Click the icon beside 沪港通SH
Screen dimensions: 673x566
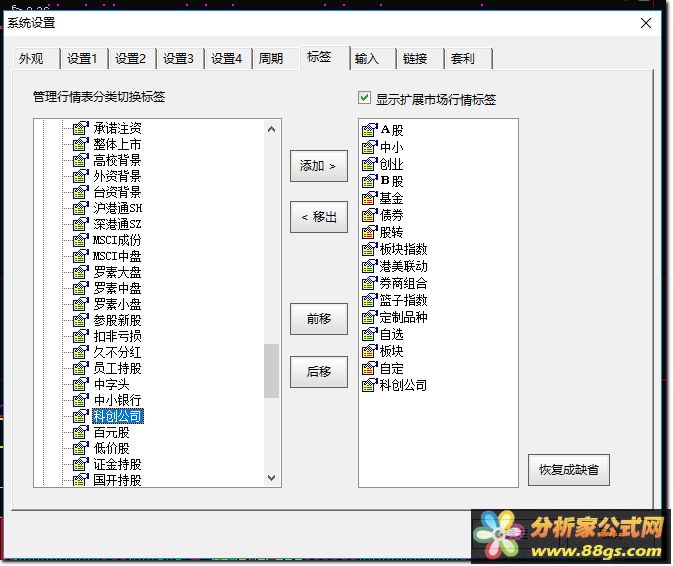pos(81,208)
